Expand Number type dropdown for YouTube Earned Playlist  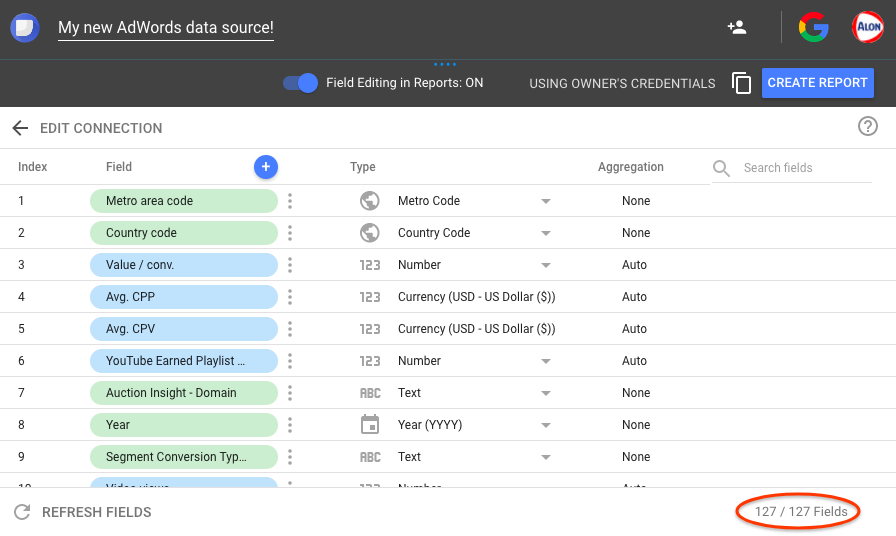point(546,361)
